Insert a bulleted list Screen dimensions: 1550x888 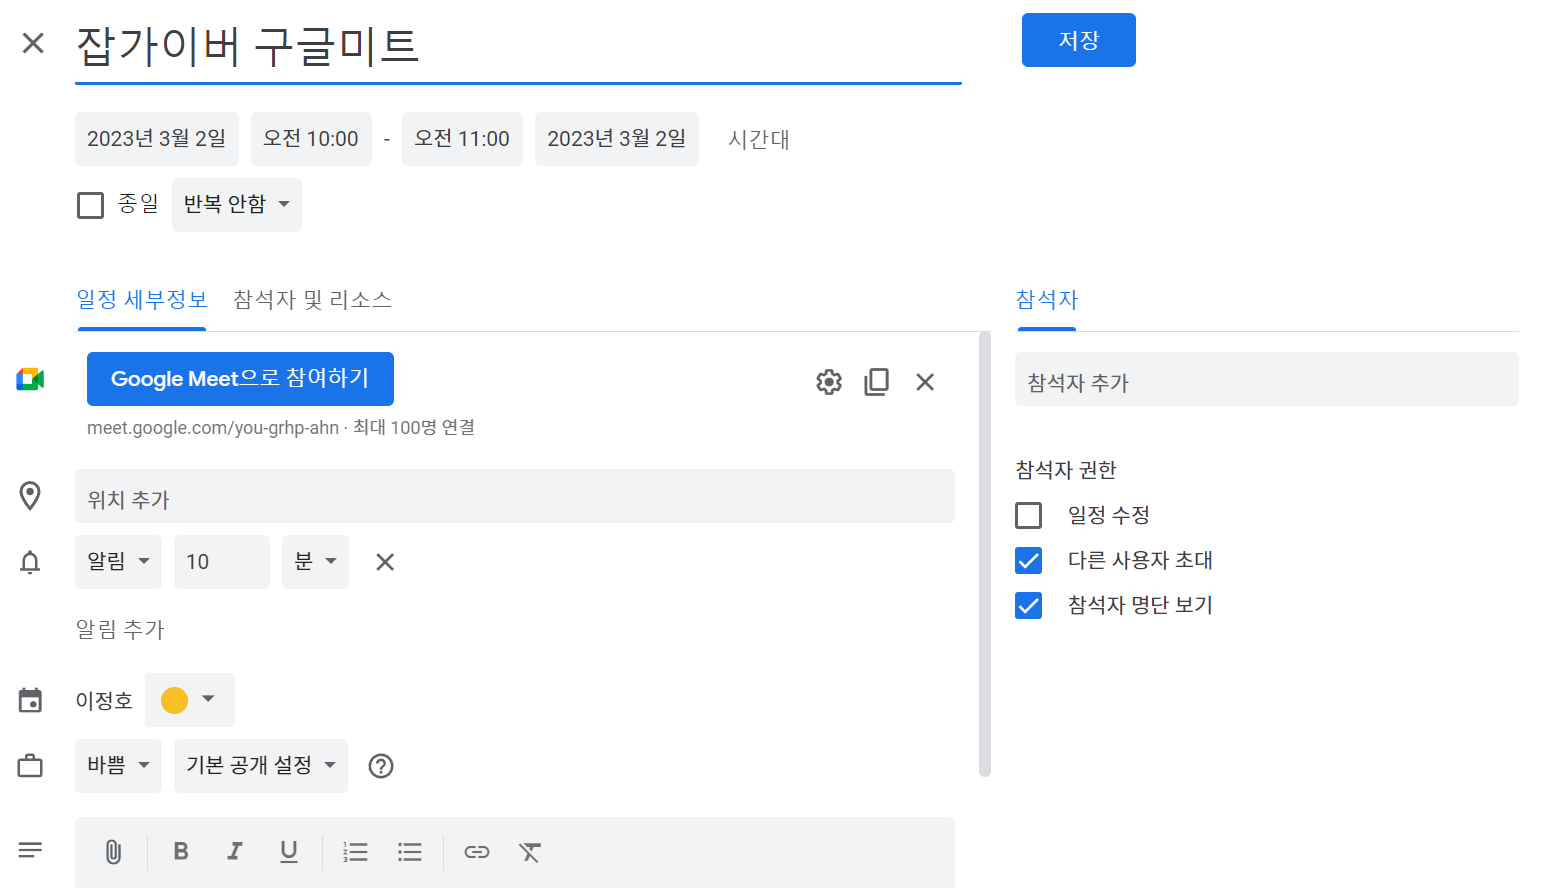pyautogui.click(x=409, y=852)
